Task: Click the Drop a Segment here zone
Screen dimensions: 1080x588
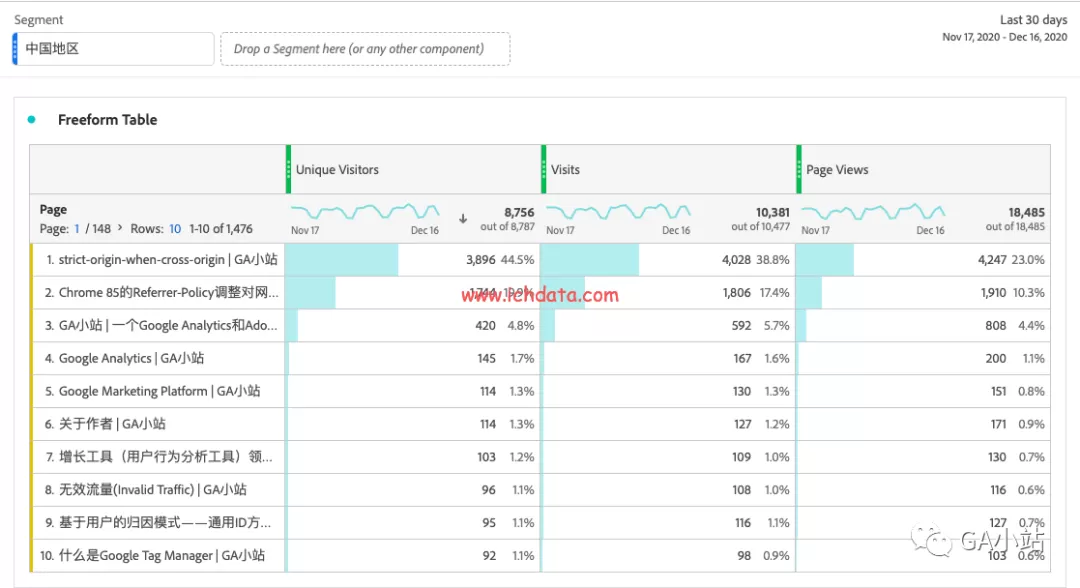Action: coord(365,48)
